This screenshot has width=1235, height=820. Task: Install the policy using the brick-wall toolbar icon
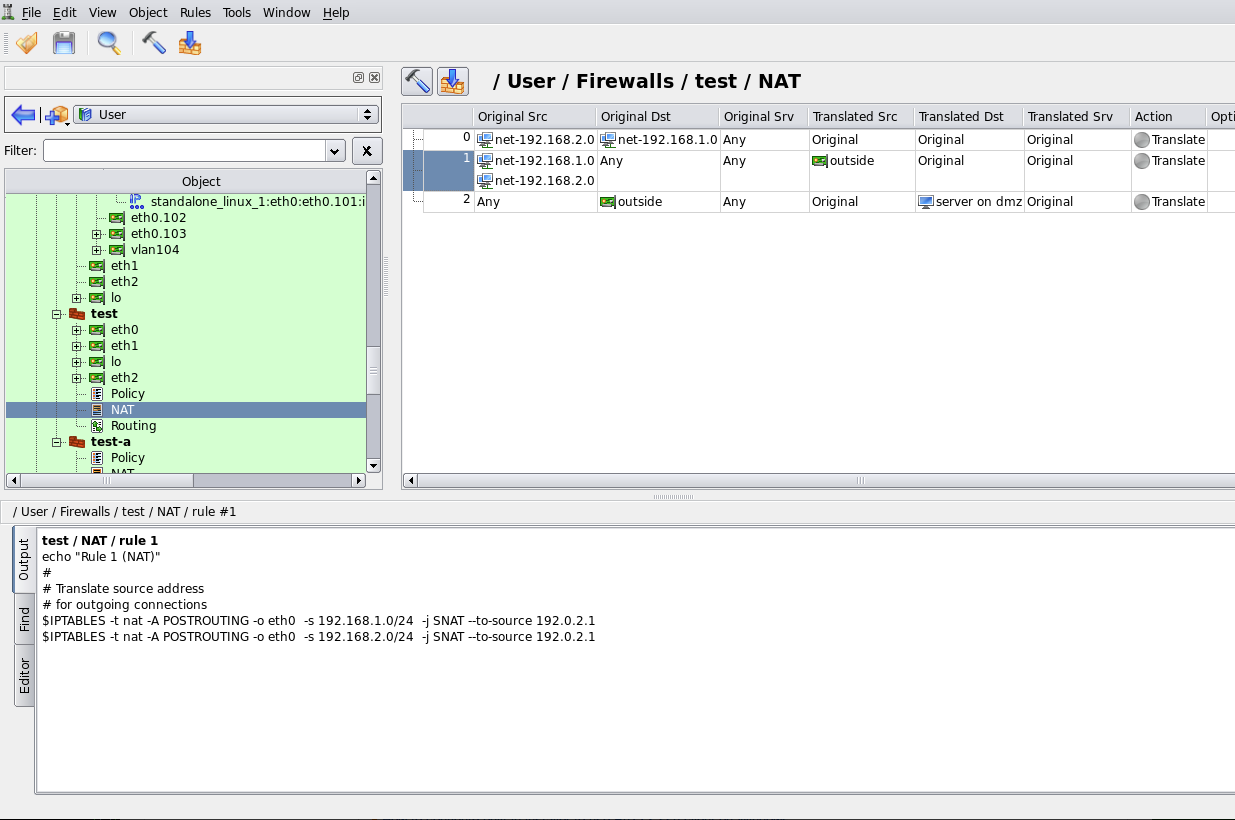click(x=189, y=43)
